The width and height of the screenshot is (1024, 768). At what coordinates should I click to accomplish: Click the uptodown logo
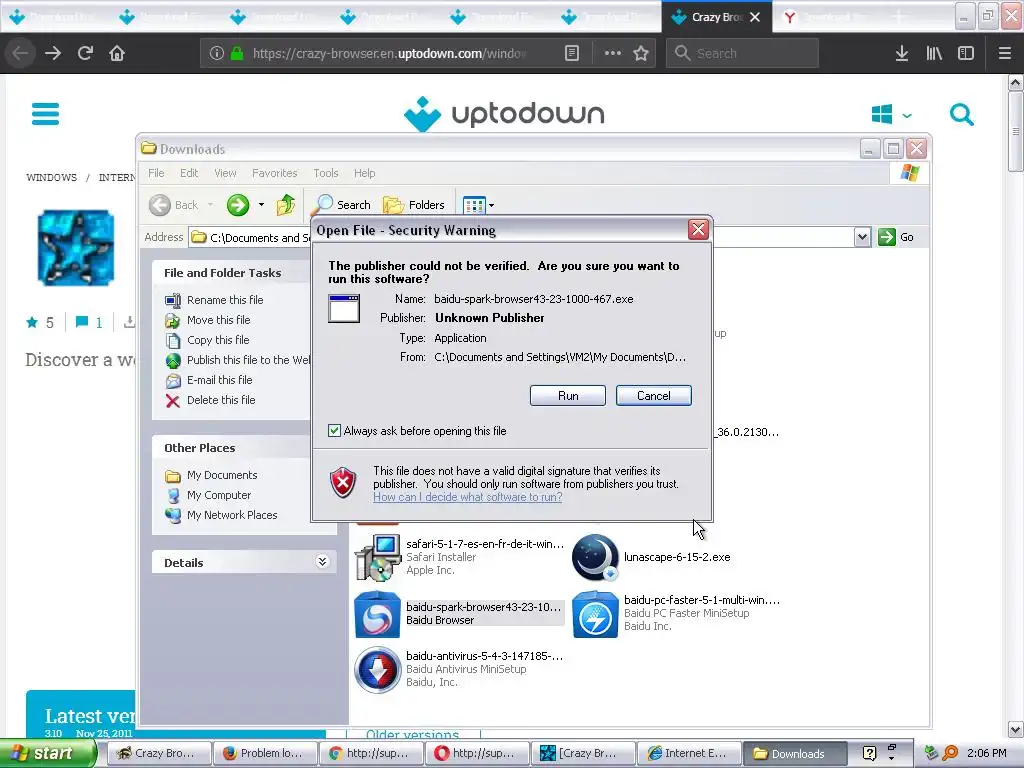pos(504,114)
